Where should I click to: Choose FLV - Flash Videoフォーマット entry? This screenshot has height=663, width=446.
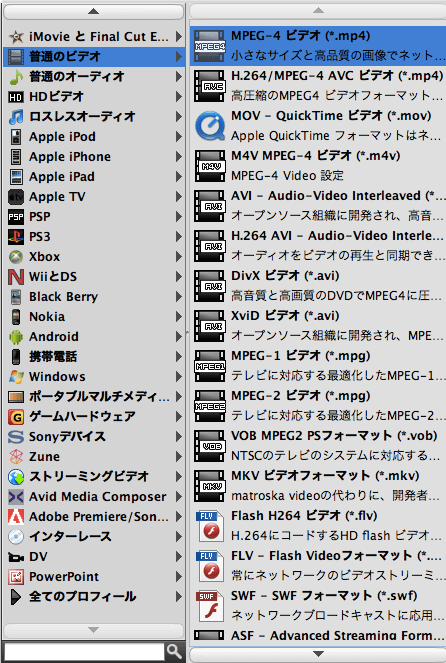click(318, 566)
